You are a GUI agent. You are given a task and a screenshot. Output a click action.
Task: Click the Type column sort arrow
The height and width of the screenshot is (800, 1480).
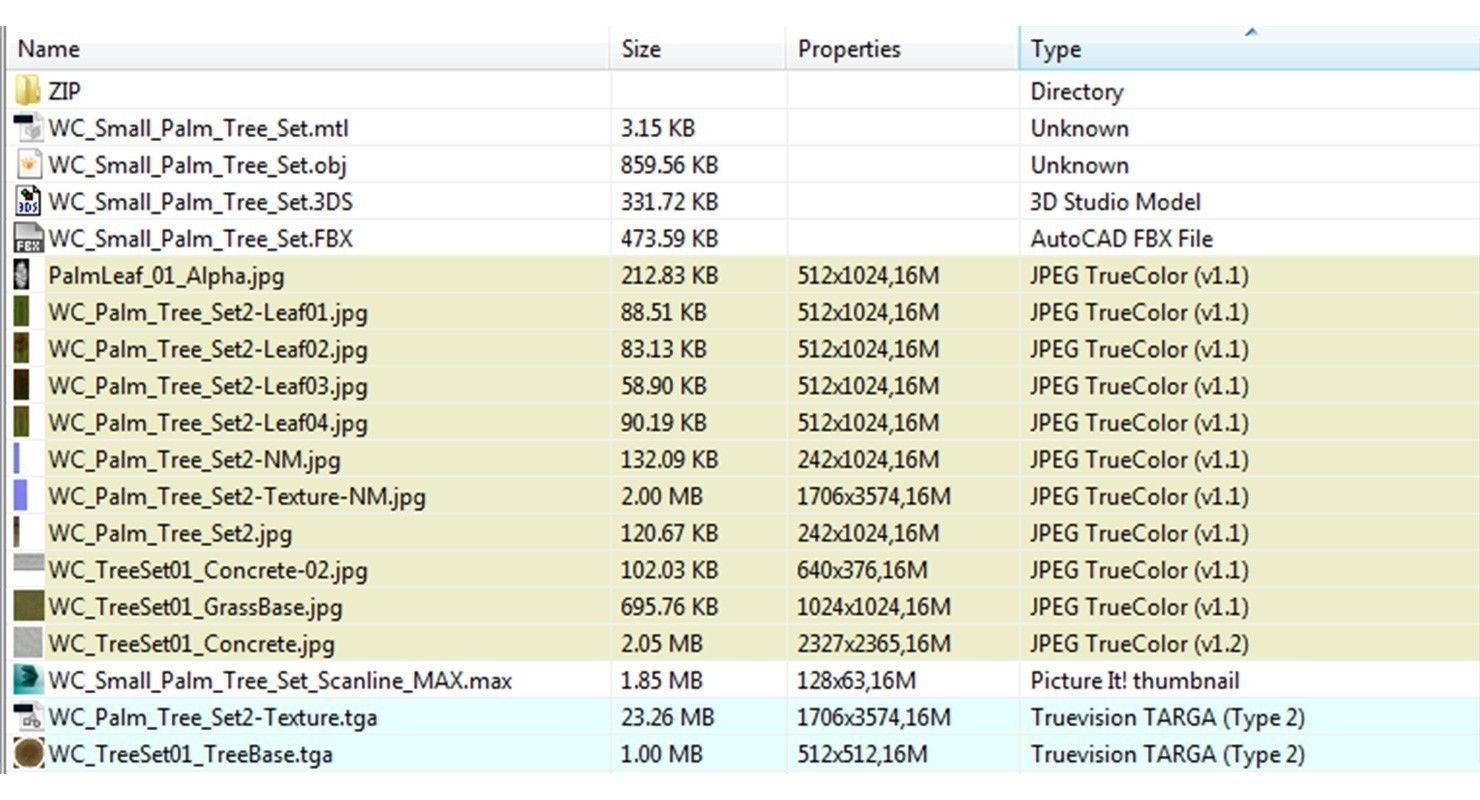click(1250, 33)
